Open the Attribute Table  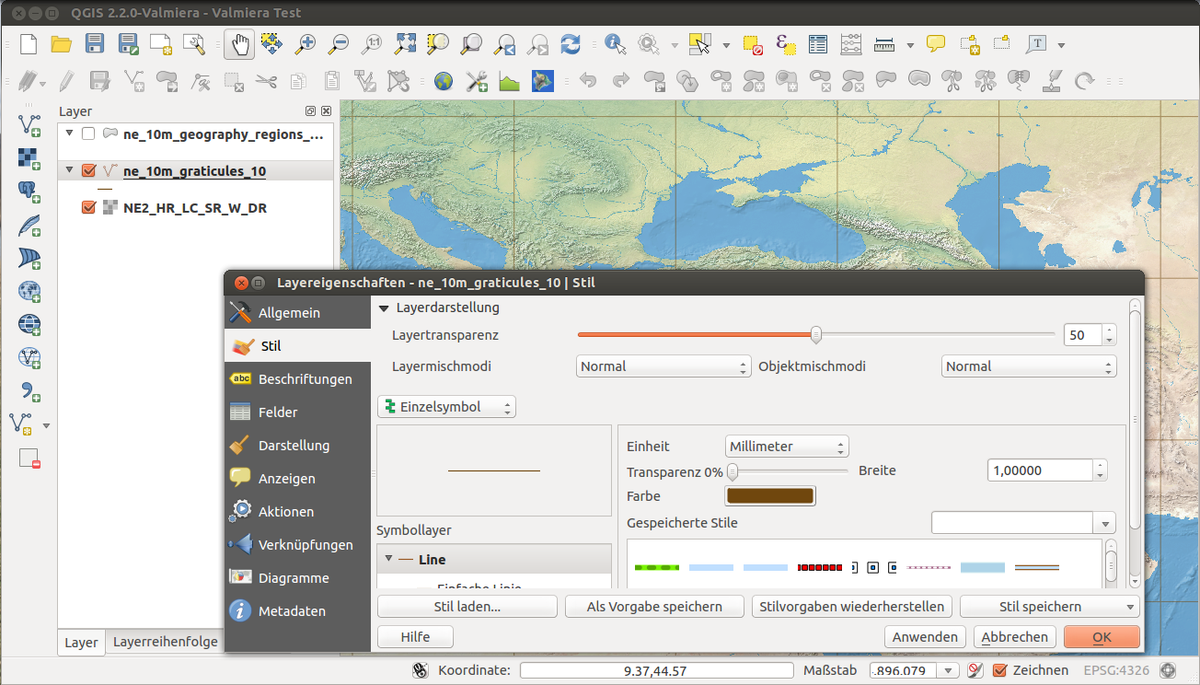[x=817, y=44]
